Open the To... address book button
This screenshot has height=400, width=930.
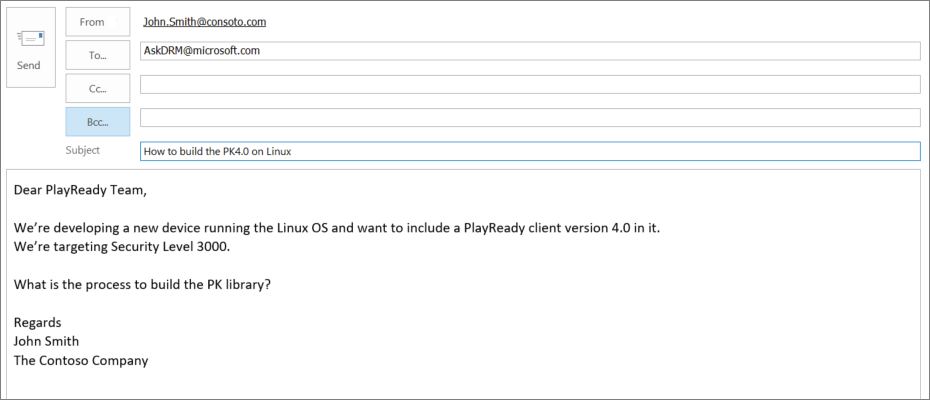98,55
